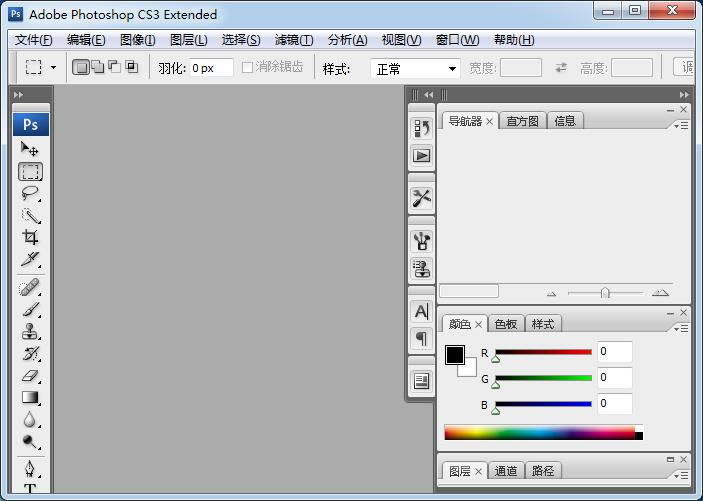
Task: Choose Add to Selection mode
Action: [98, 67]
